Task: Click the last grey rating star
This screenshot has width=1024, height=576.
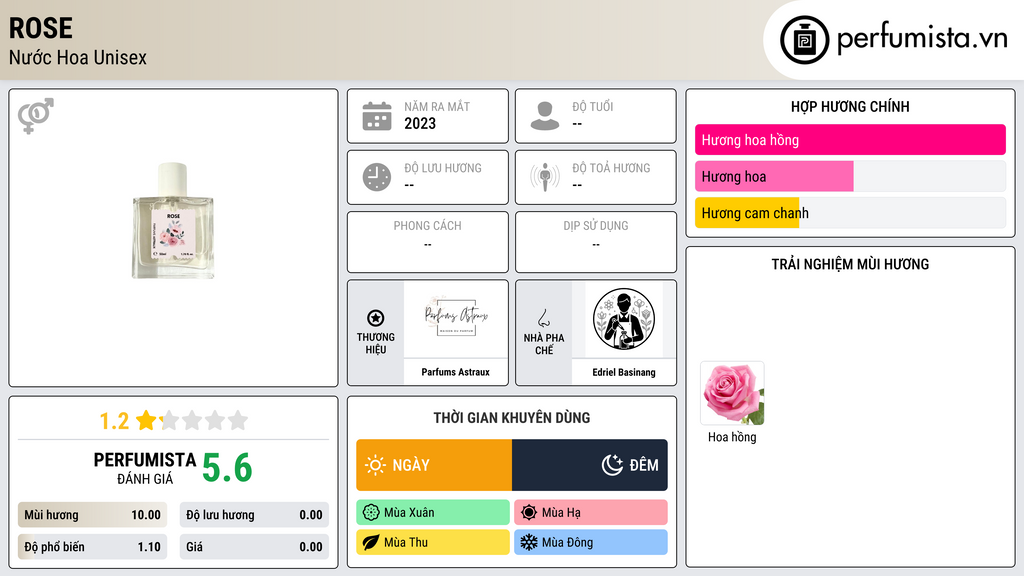Action: click(238, 420)
